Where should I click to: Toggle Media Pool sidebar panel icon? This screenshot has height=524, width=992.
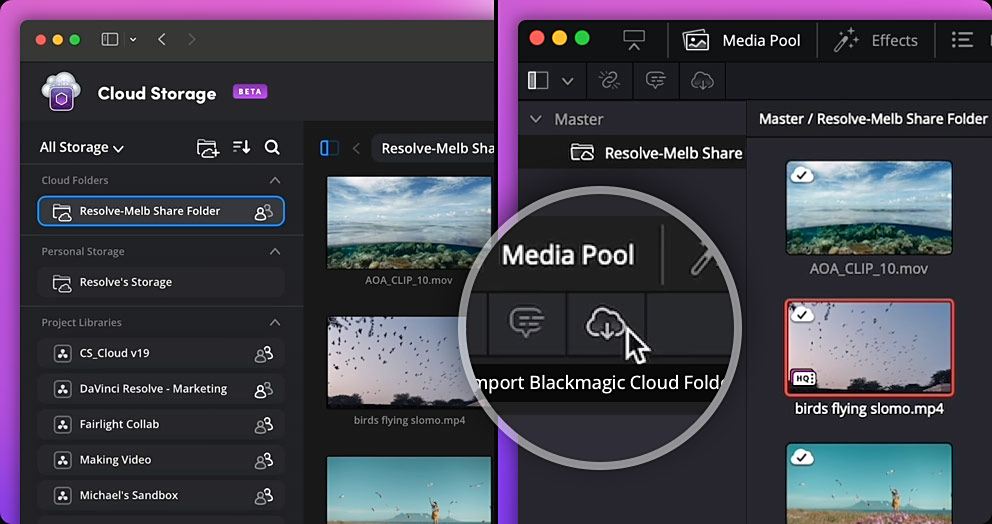538,80
